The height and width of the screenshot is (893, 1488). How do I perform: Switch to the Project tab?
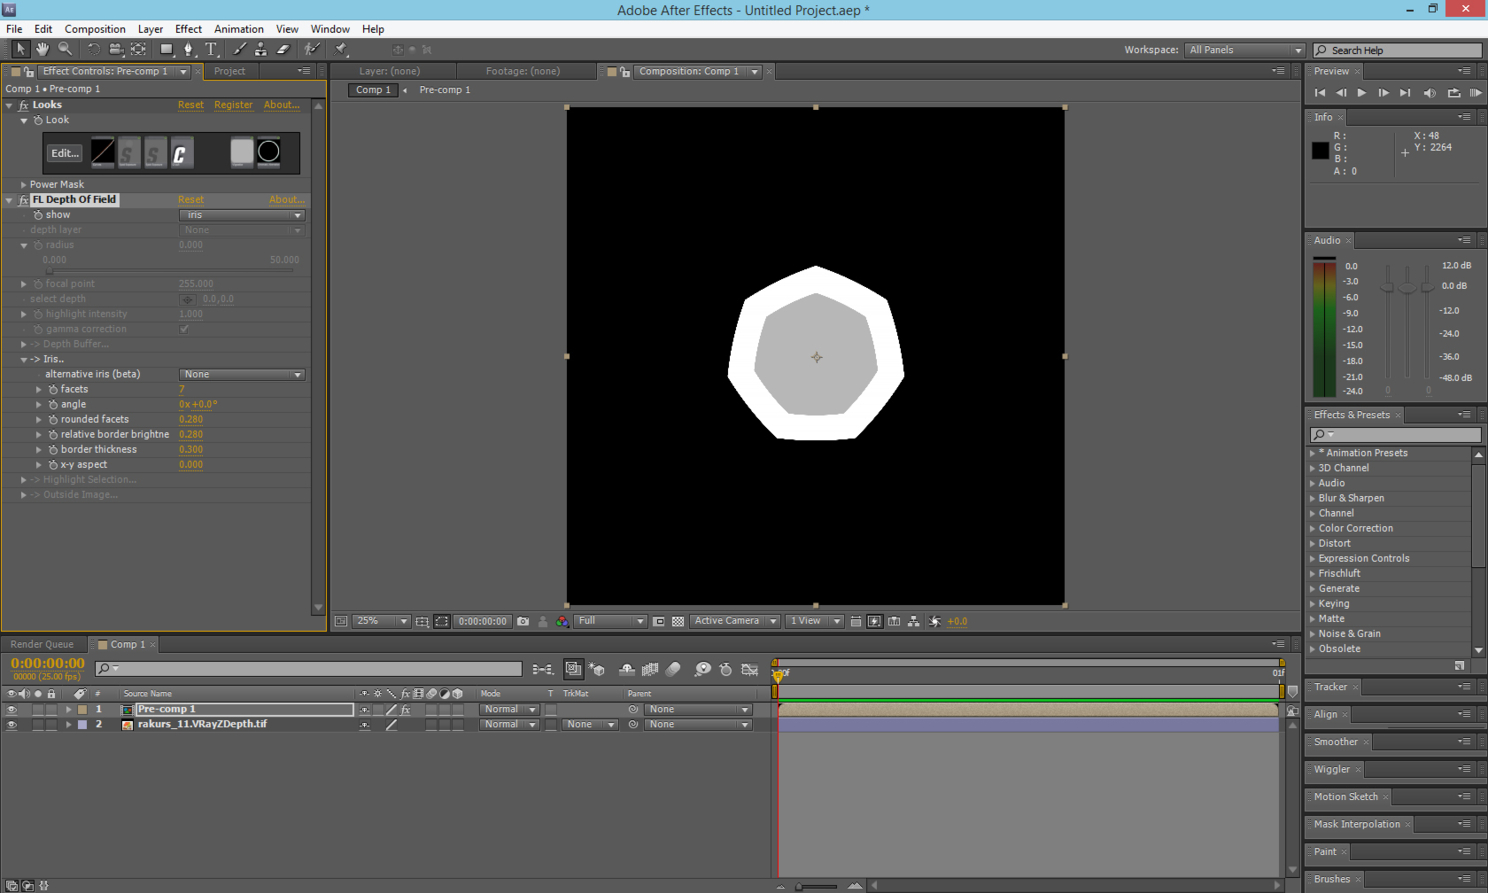tap(229, 71)
